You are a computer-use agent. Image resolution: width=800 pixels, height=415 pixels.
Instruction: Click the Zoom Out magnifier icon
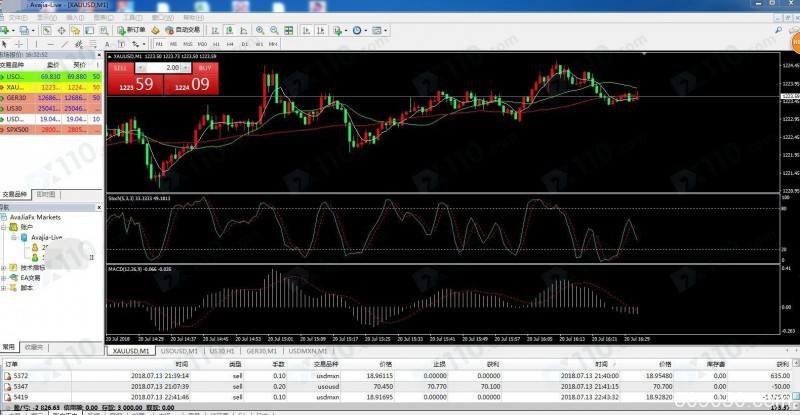coord(274,30)
